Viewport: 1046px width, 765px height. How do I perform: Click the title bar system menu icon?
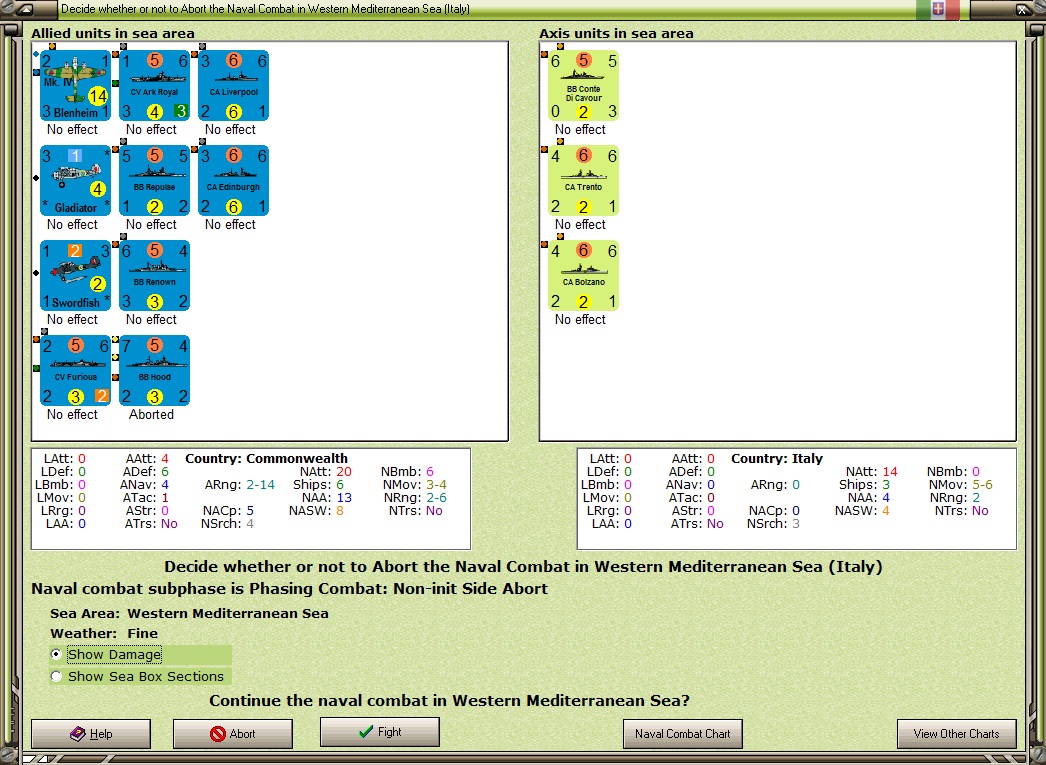[24, 9]
